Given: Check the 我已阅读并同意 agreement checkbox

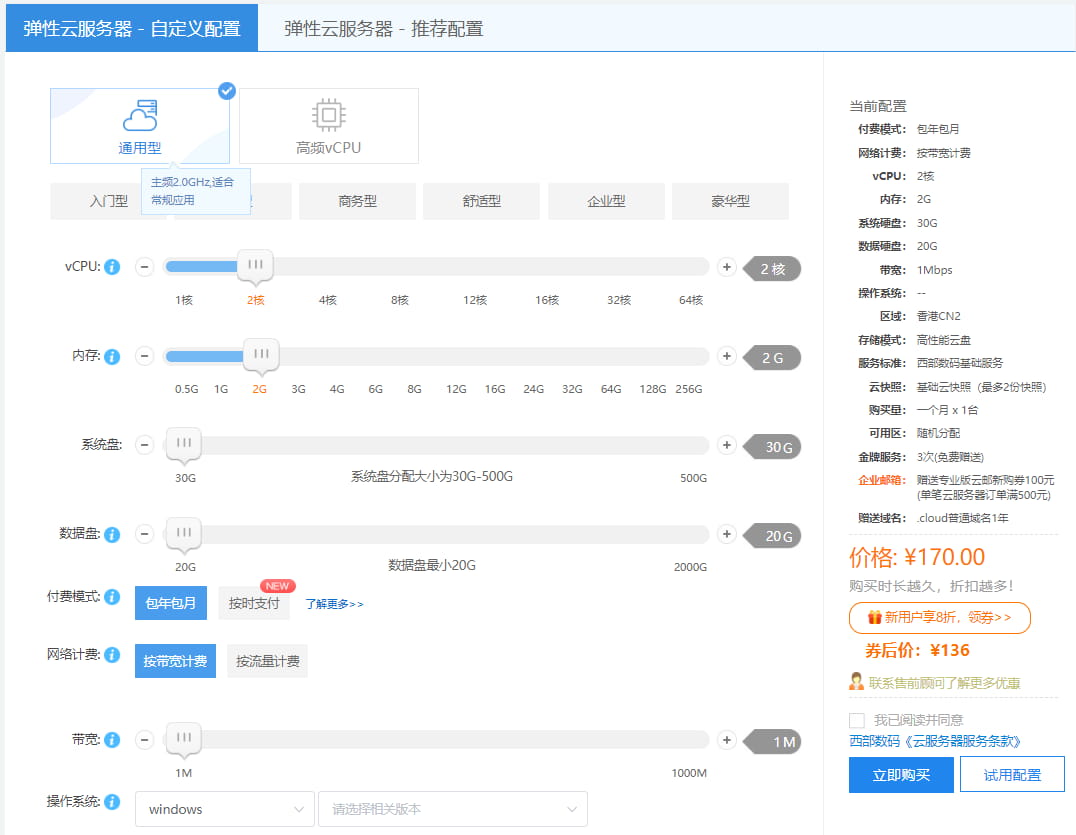Looking at the screenshot, I should (855, 720).
